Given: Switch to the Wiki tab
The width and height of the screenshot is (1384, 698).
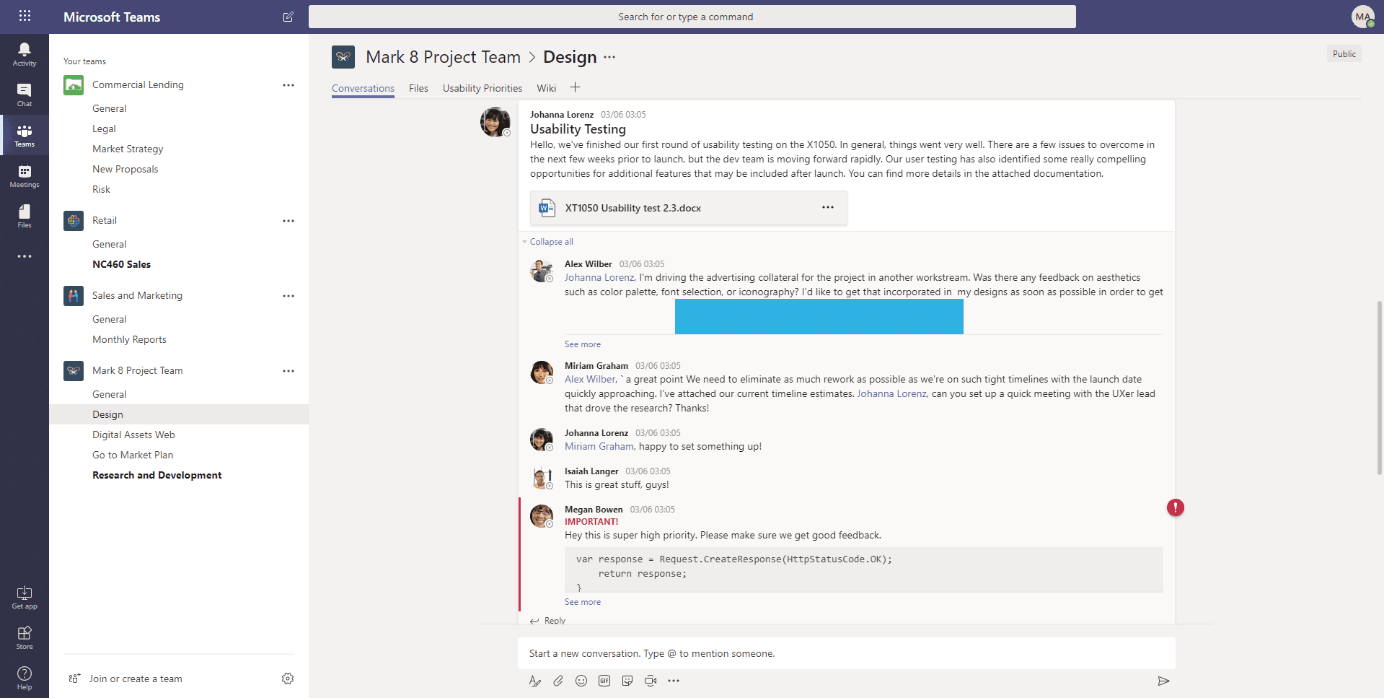Looking at the screenshot, I should point(546,88).
